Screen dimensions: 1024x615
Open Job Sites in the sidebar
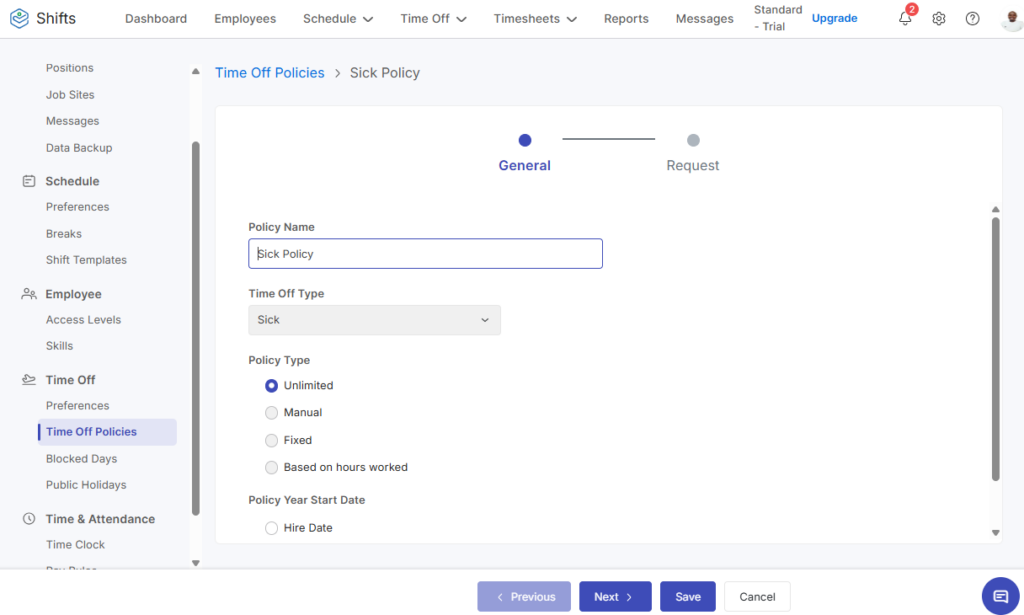click(x=70, y=95)
